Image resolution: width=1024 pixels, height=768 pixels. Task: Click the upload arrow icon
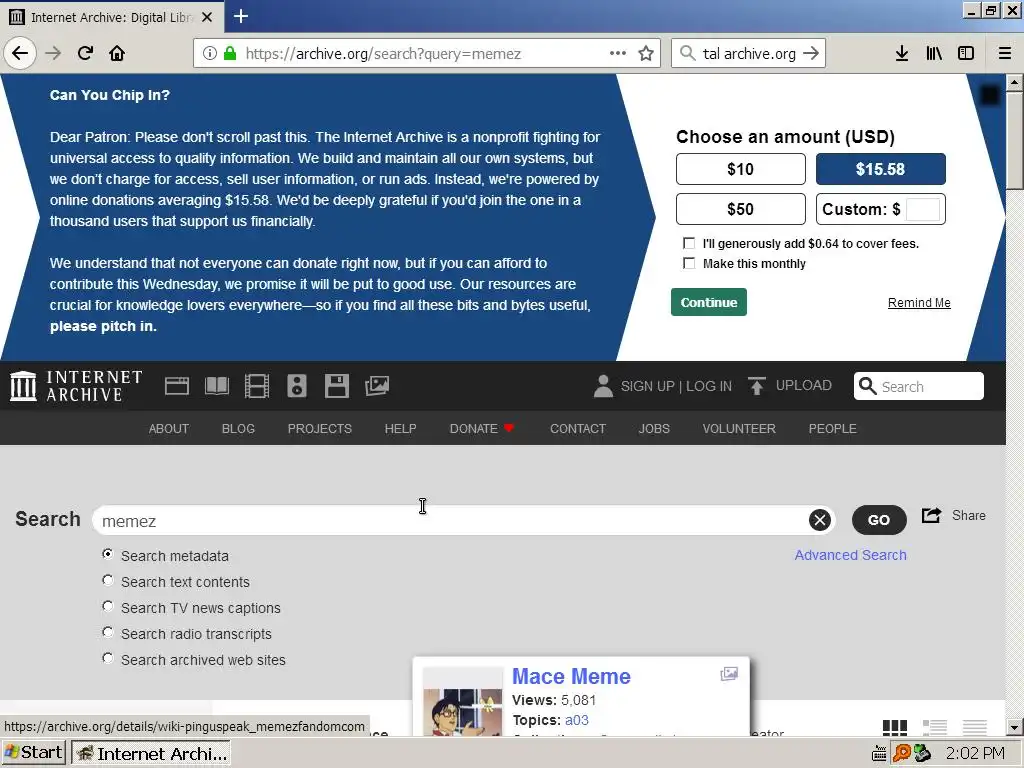(757, 386)
